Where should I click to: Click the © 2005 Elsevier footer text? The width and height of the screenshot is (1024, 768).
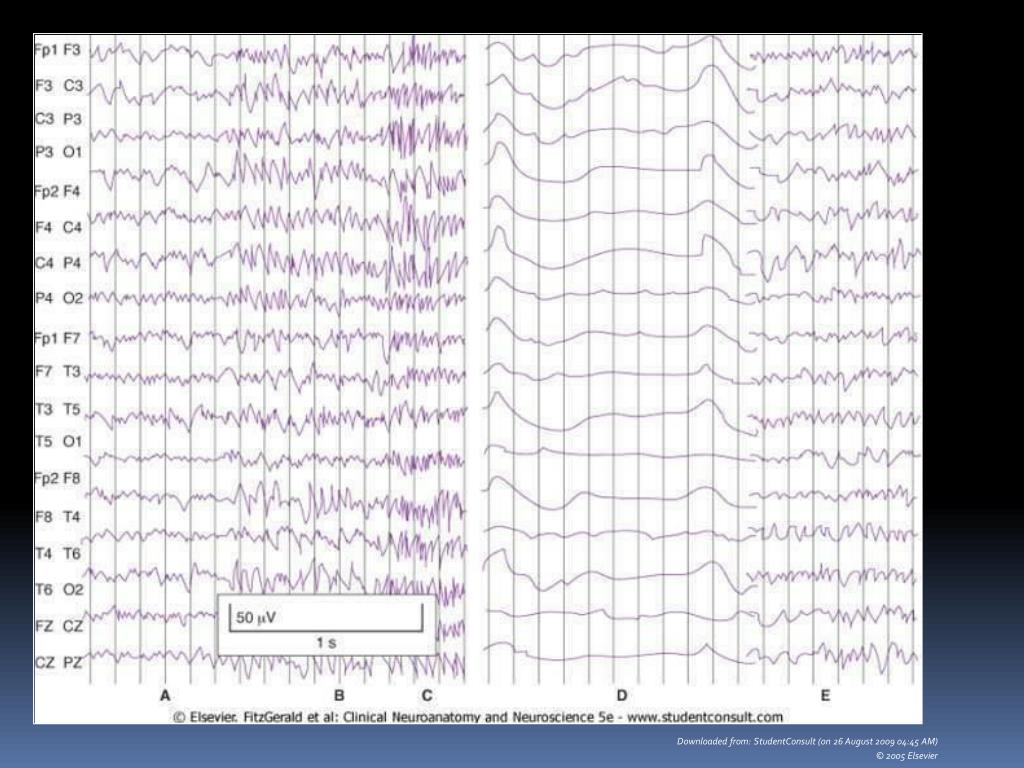(906, 756)
